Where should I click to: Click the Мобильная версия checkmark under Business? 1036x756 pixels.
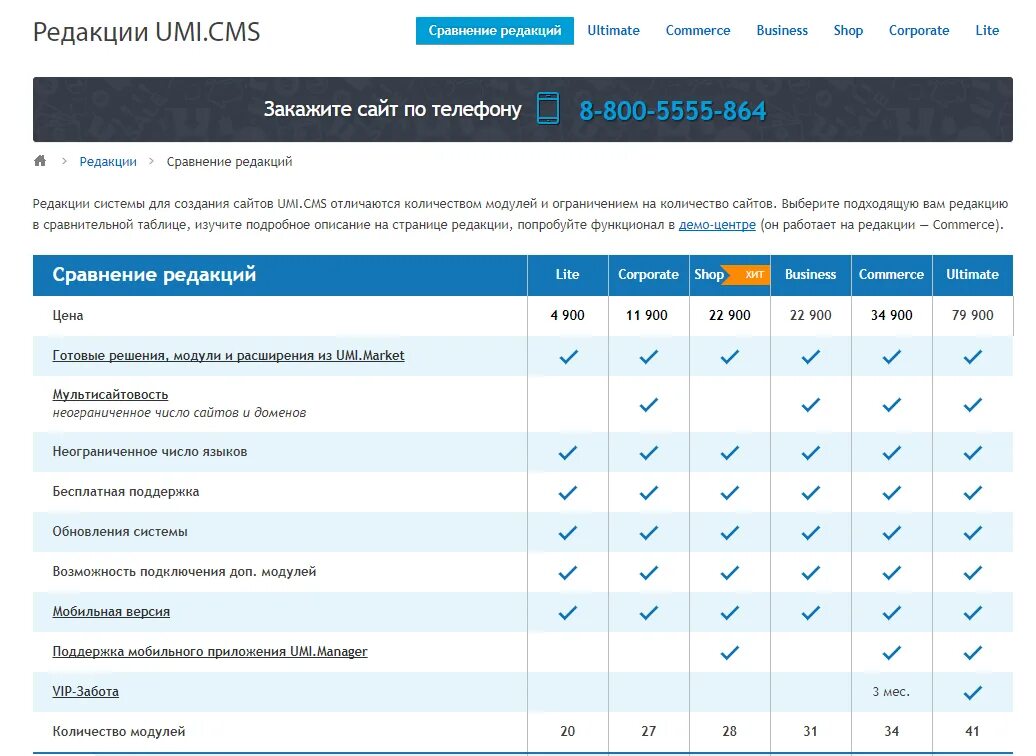811,613
